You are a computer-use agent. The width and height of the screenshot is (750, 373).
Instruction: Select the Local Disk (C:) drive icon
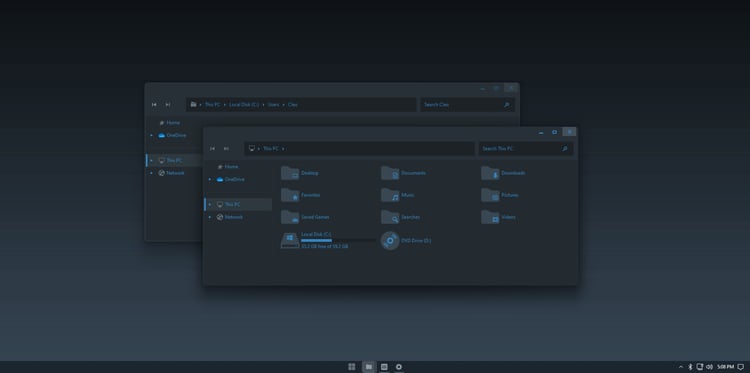tap(290, 241)
